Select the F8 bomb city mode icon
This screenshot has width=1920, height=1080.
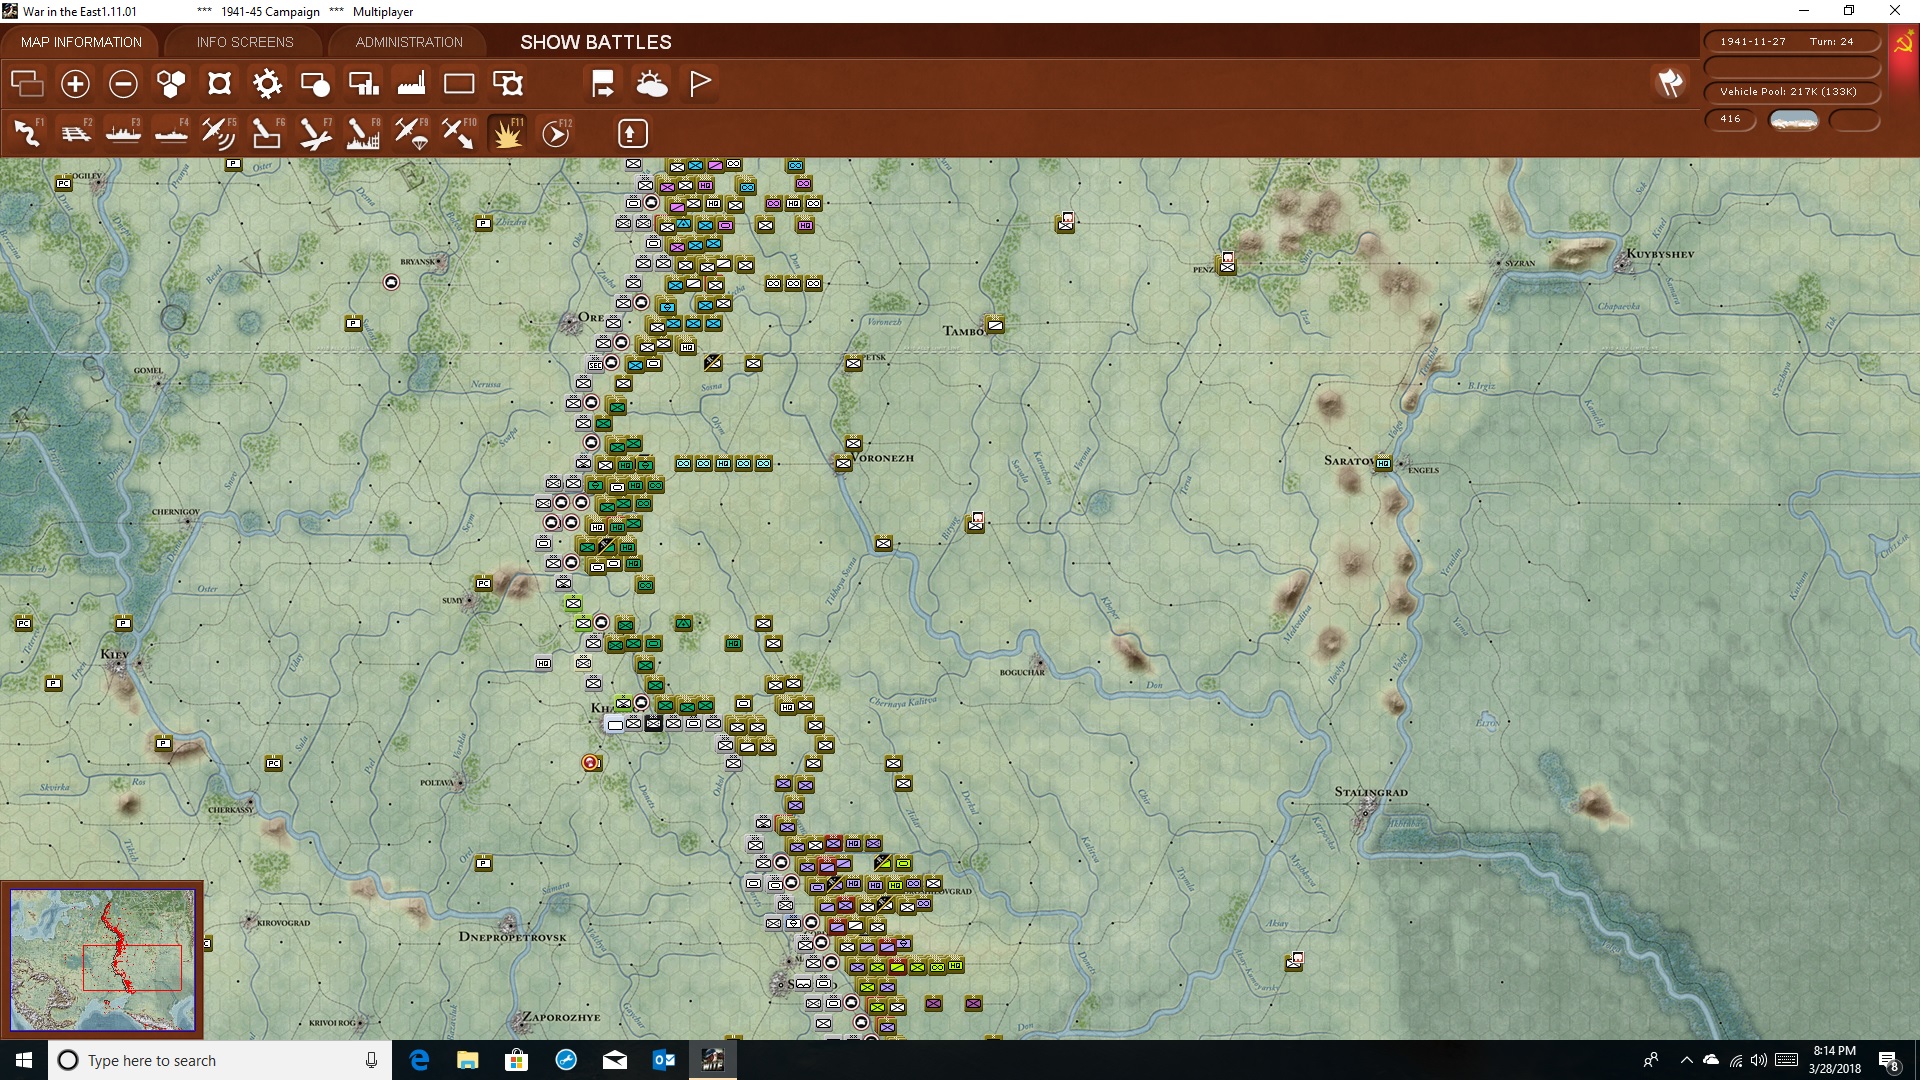[x=363, y=132]
